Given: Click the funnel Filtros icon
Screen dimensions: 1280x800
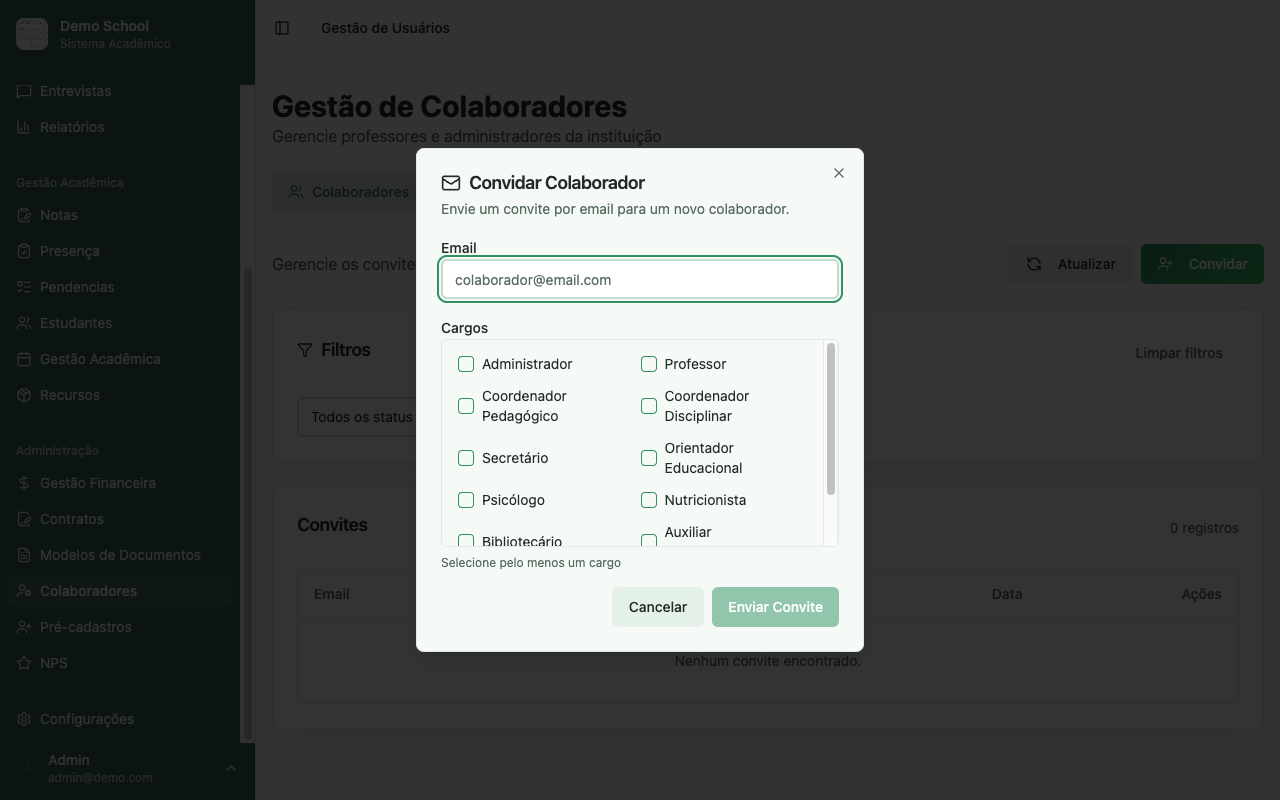Looking at the screenshot, I should point(305,350).
